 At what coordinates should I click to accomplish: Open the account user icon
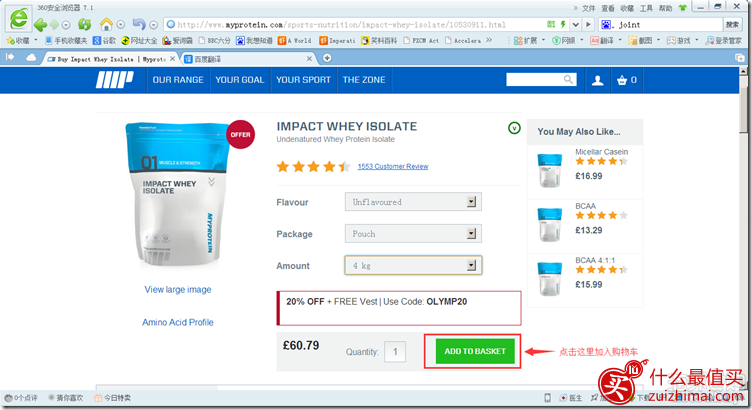[x=598, y=80]
